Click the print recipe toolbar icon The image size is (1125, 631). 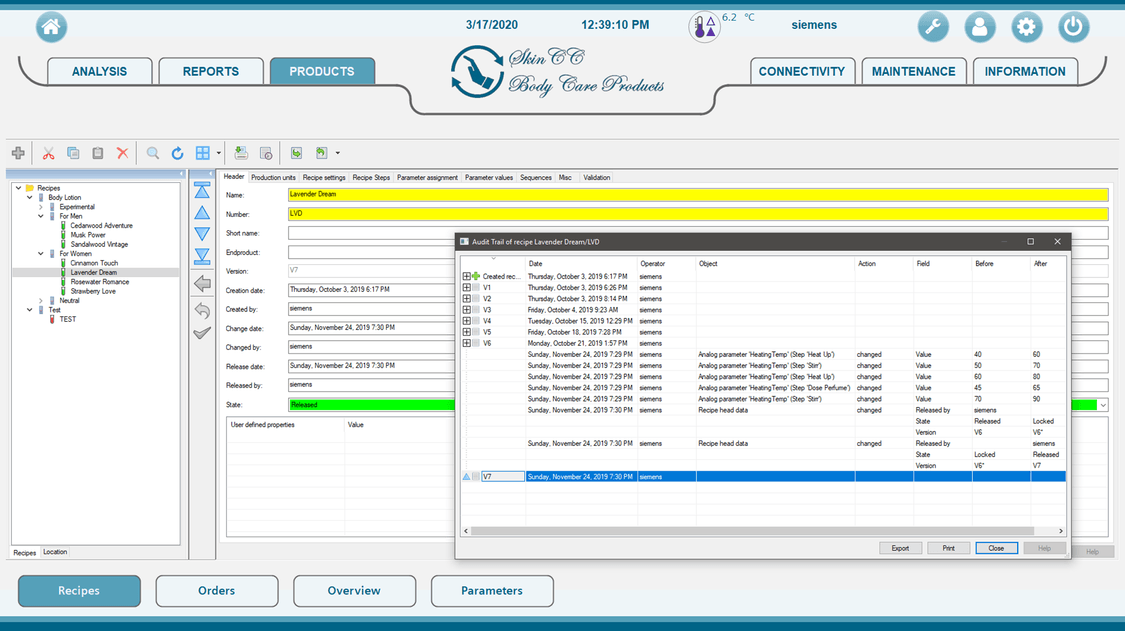(241, 153)
